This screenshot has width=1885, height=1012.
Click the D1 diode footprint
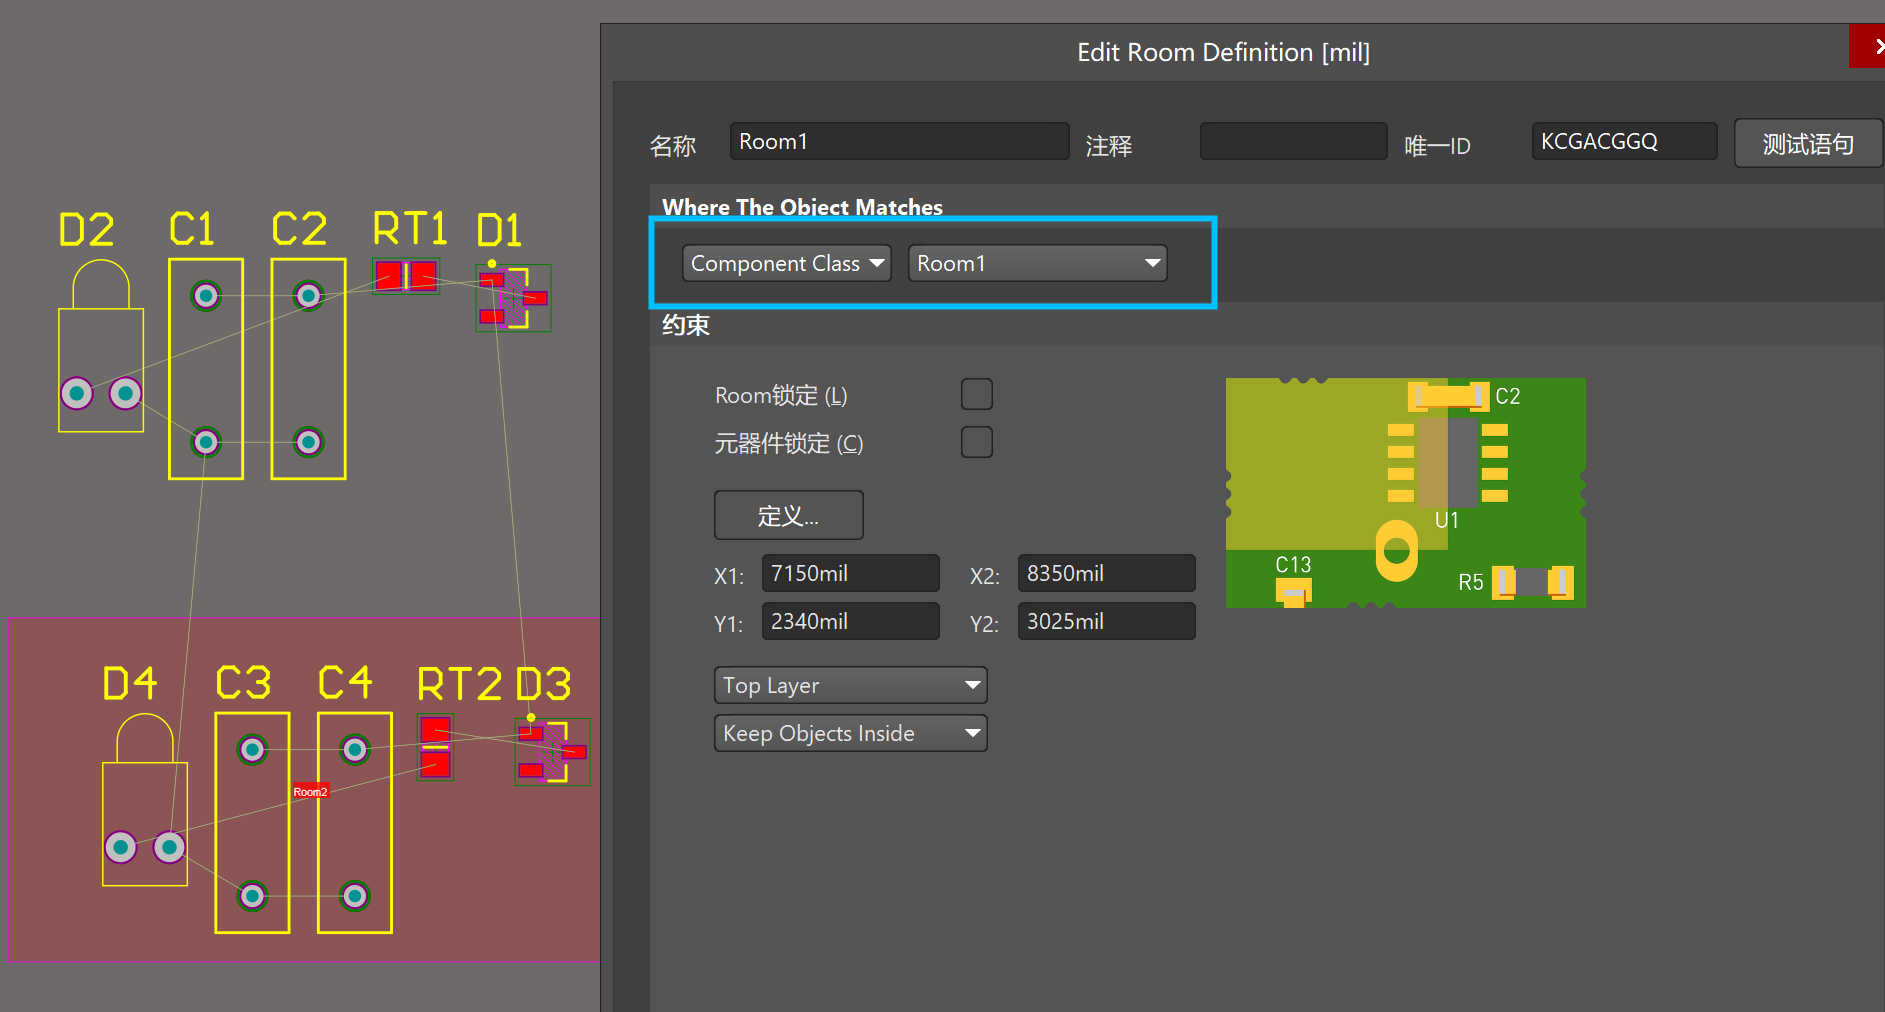[x=514, y=298]
